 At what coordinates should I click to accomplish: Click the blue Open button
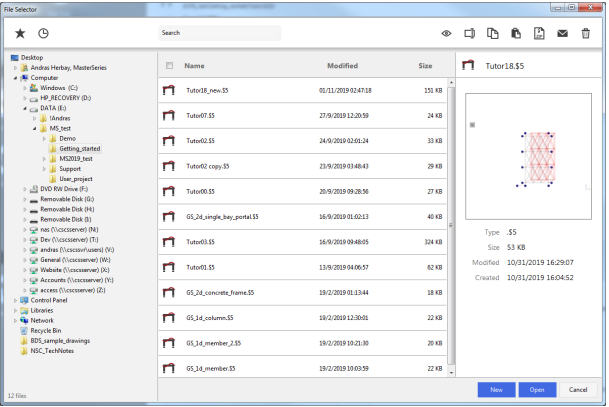(x=537, y=390)
